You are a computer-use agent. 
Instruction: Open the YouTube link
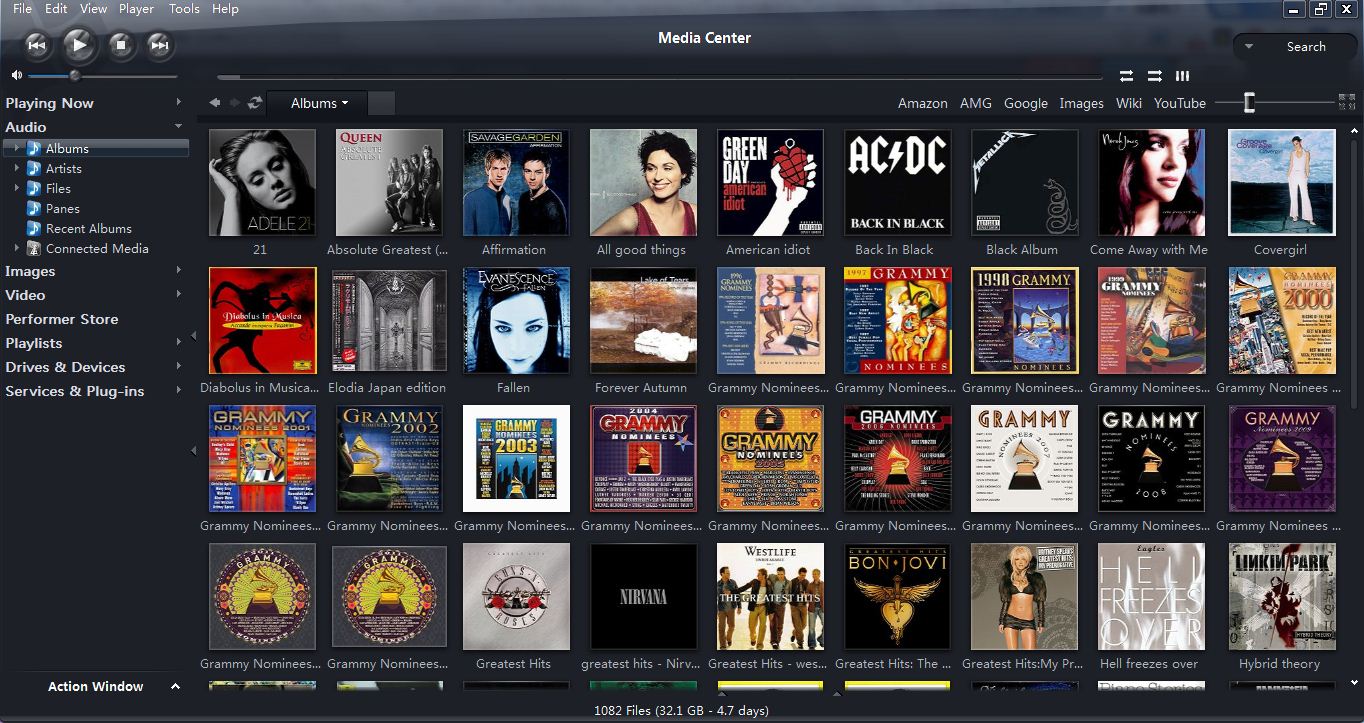coord(1180,103)
